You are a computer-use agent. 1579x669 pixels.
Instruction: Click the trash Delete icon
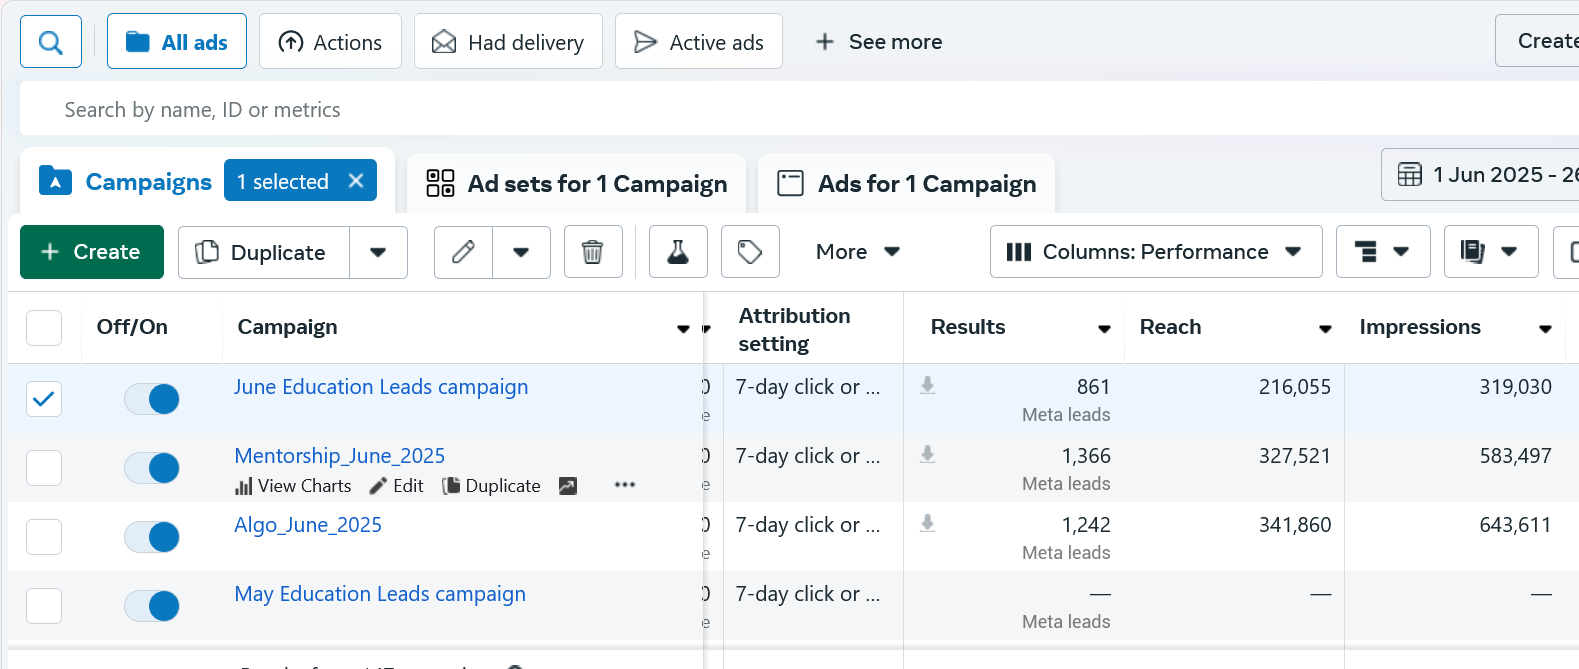coord(593,252)
